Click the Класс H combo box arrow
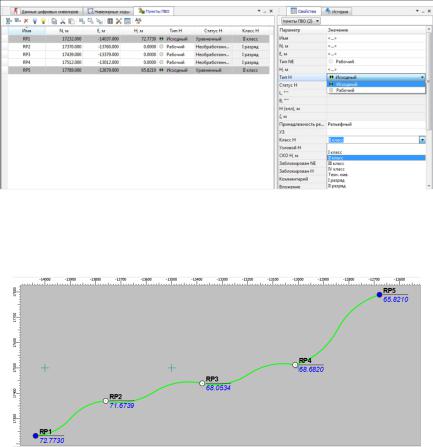This screenshot has width=433, height=447. tap(422, 140)
